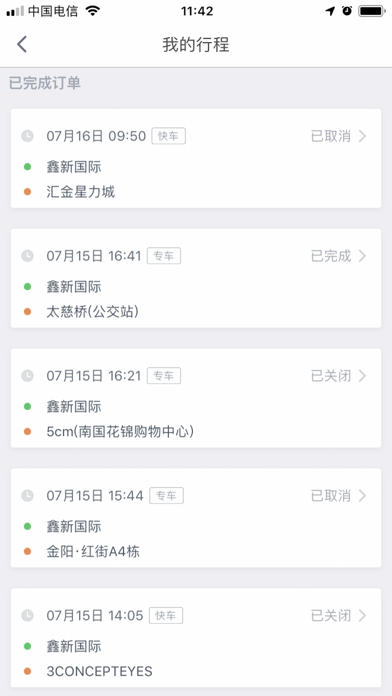Open the 已取消 chevron for 汇金星力城 trip
This screenshot has width=392, height=696.
(362, 136)
